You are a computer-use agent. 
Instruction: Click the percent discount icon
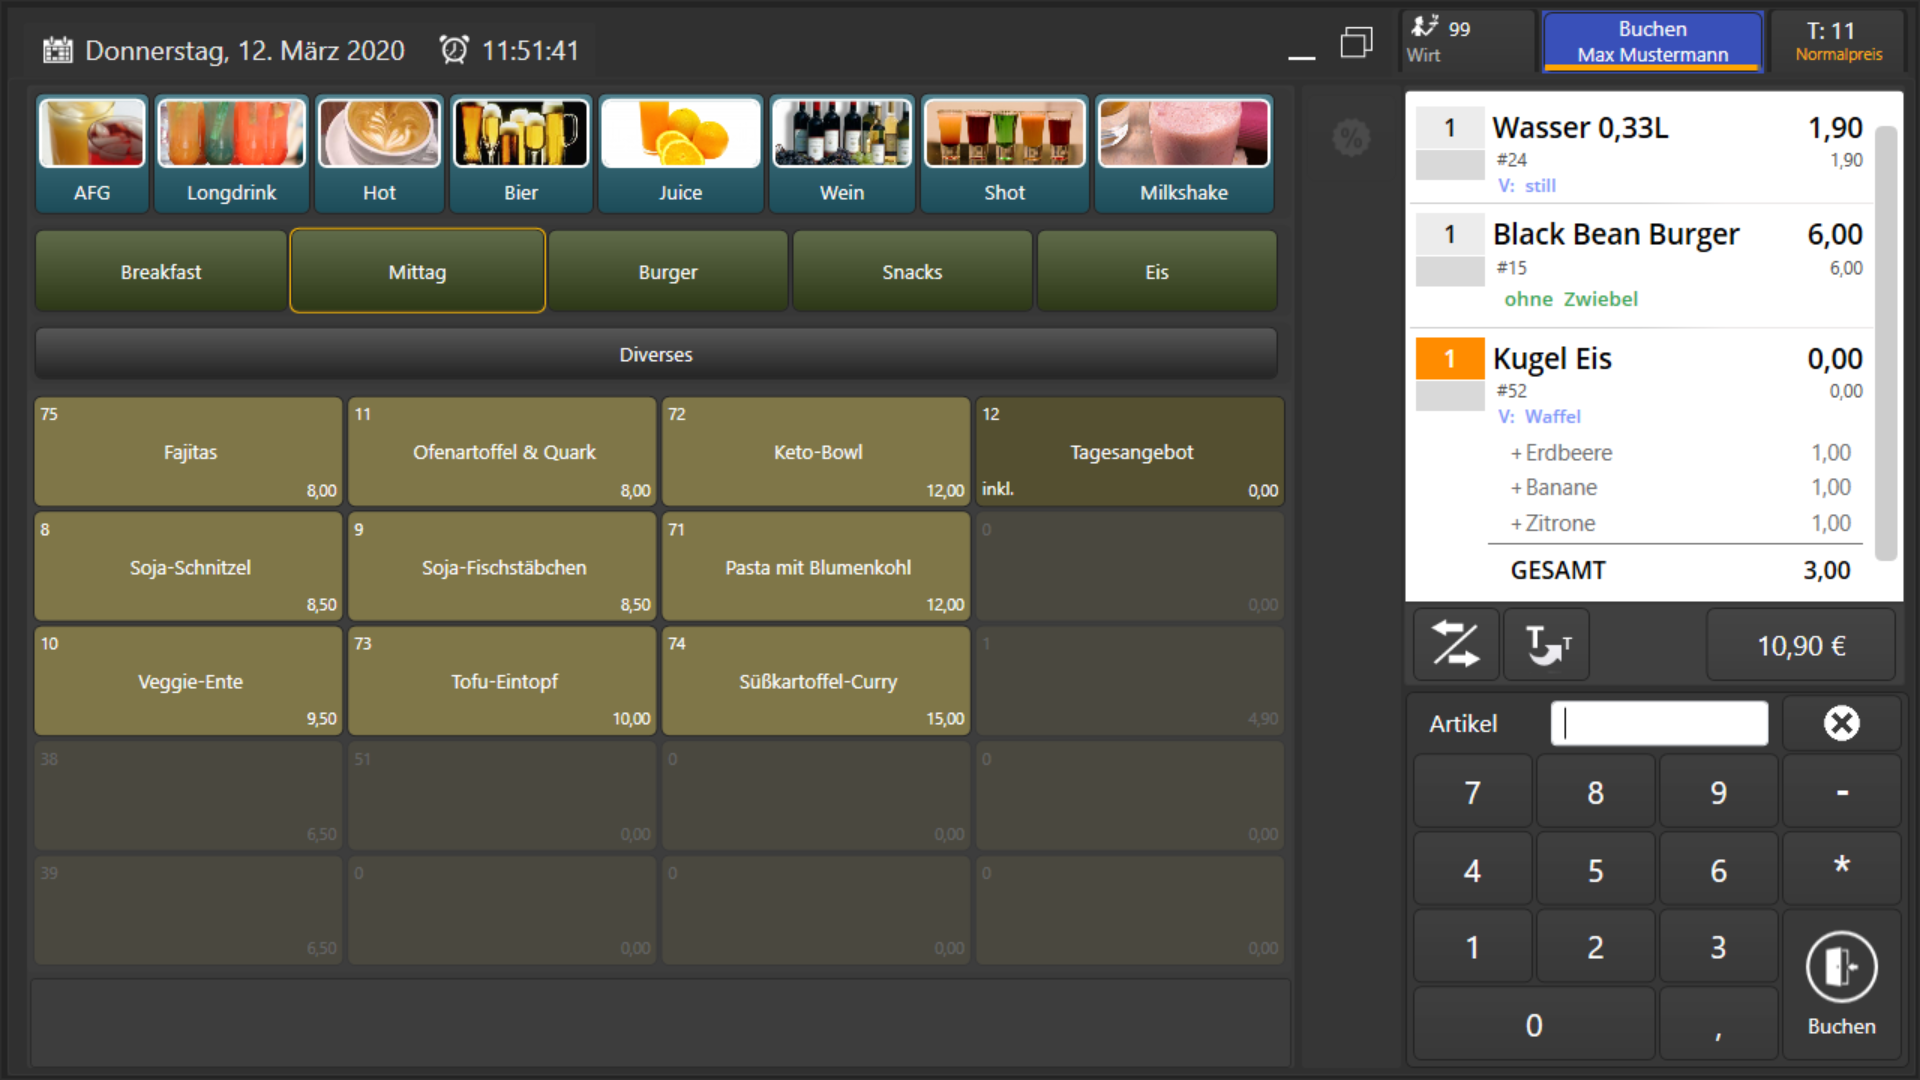point(1351,137)
